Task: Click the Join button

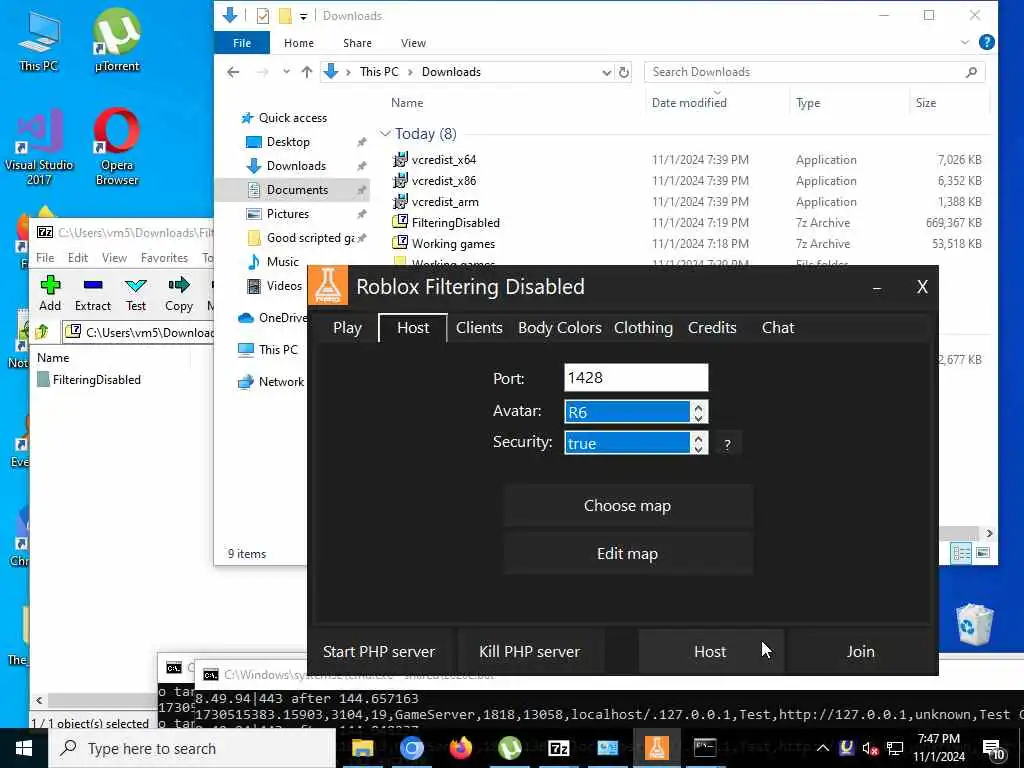Action: [x=860, y=652]
